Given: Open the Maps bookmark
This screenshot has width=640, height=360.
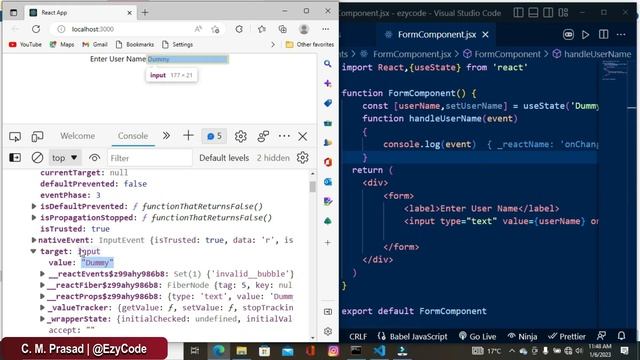Looking at the screenshot, I should (62, 44).
